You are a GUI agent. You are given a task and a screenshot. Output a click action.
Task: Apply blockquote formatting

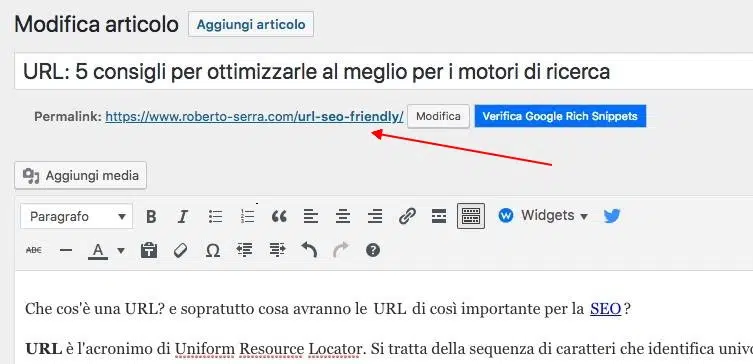[x=279, y=217]
